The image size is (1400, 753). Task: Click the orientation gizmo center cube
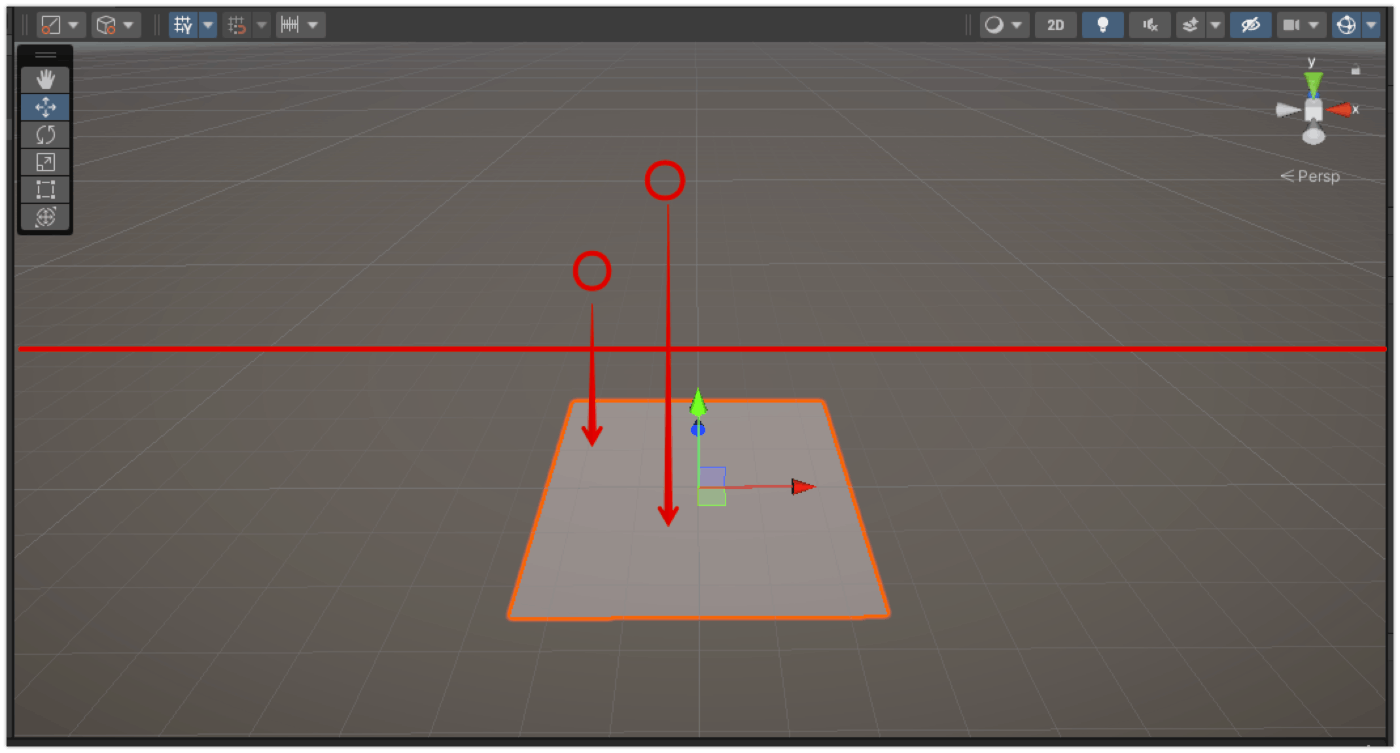[1314, 109]
